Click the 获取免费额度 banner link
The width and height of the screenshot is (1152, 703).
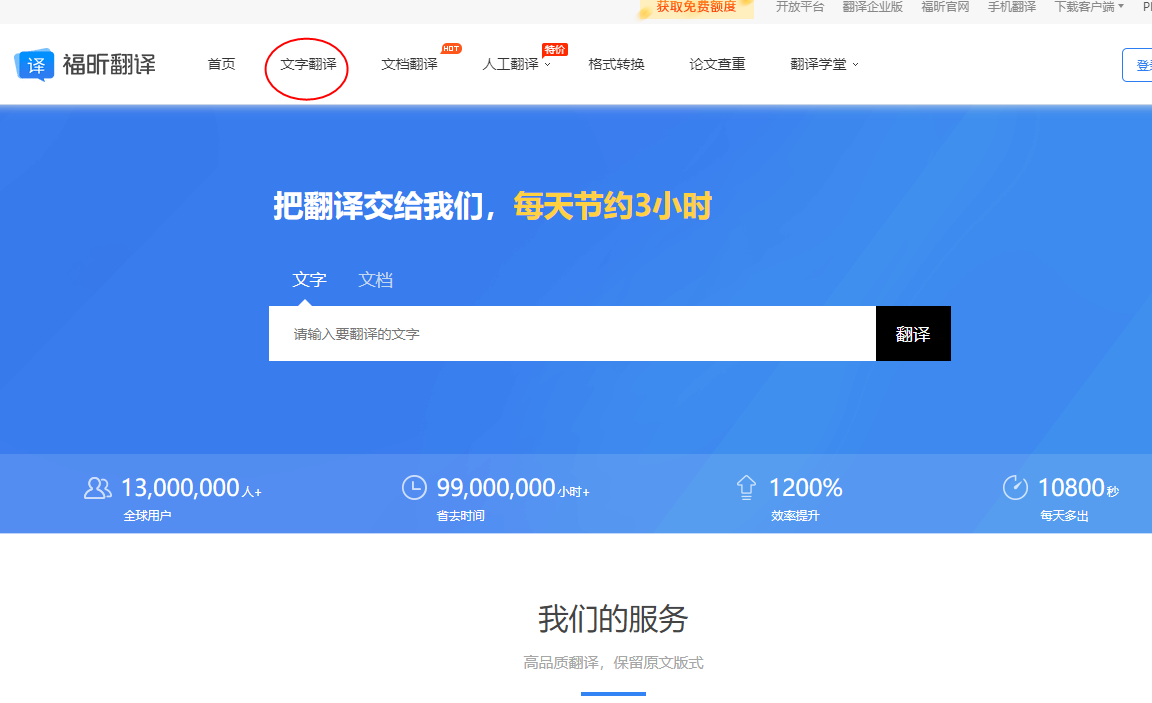coord(696,7)
